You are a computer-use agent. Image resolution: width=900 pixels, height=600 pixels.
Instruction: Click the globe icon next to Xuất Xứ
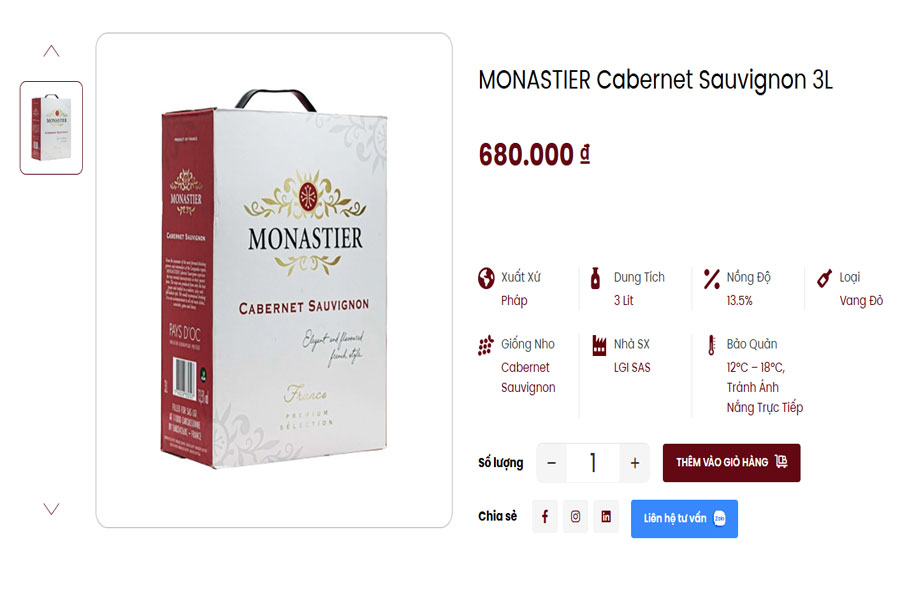click(x=486, y=278)
